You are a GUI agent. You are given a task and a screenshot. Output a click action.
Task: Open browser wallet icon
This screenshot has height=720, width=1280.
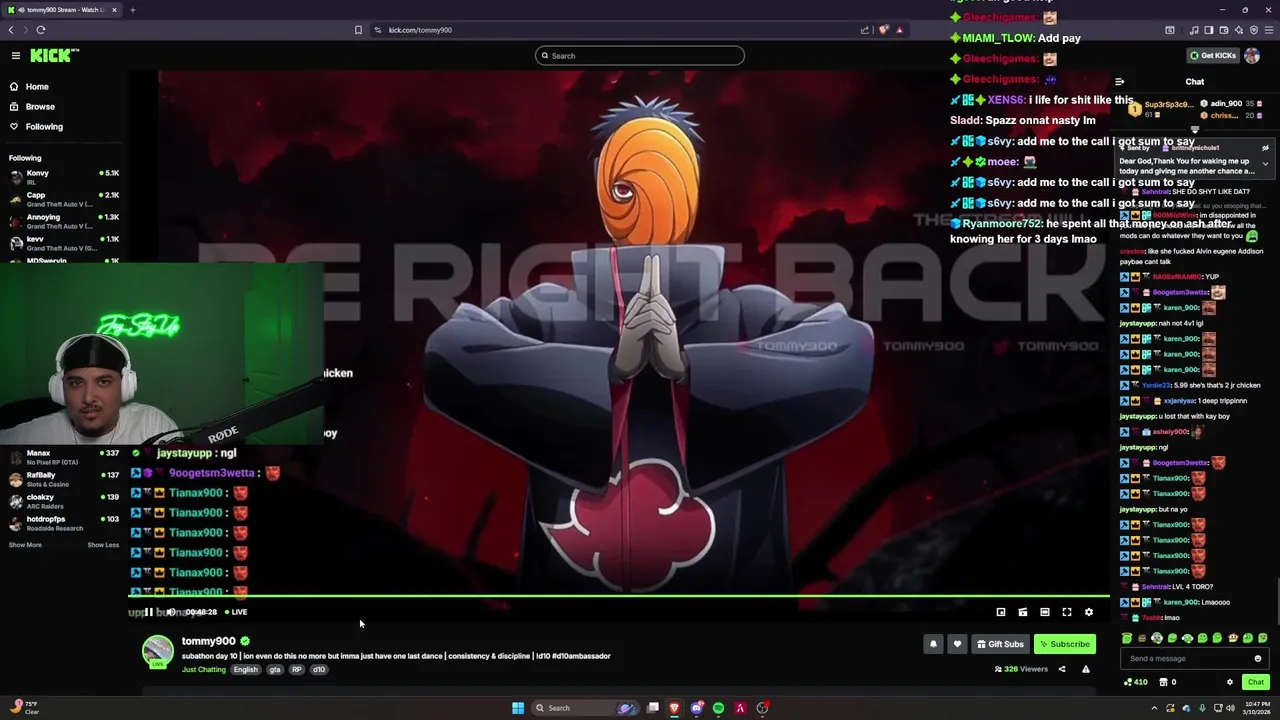pyautogui.click(x=1224, y=30)
